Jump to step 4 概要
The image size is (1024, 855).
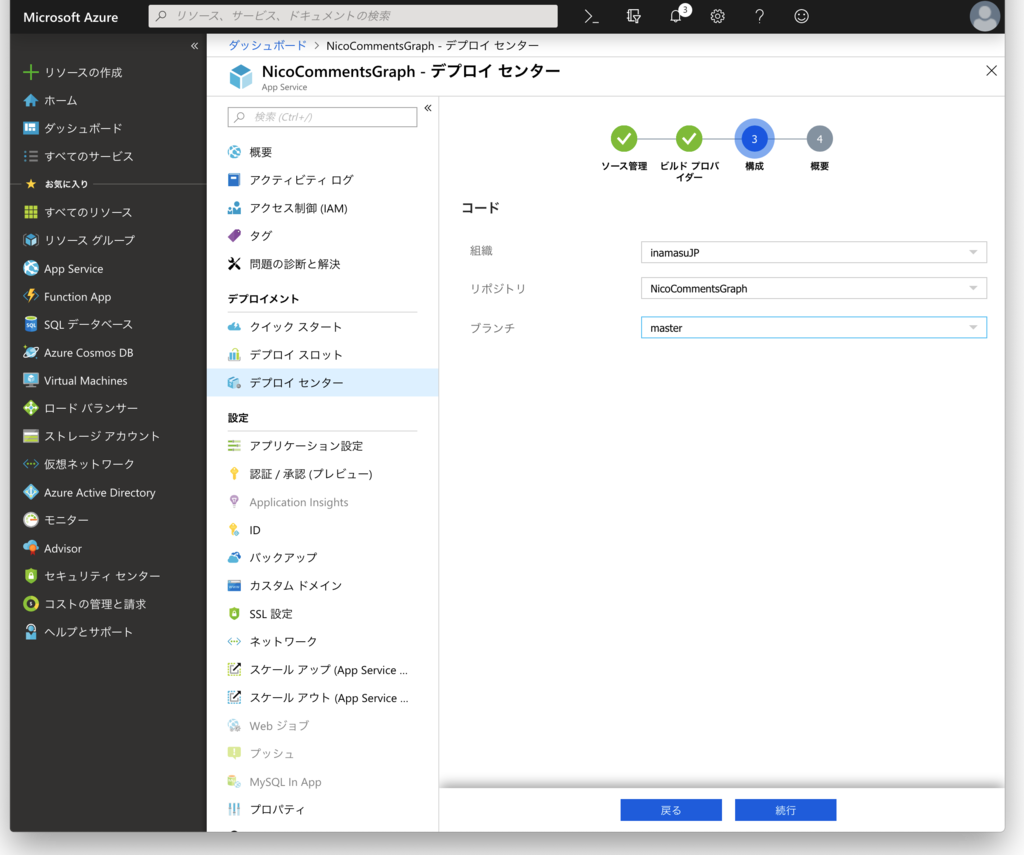coord(820,138)
